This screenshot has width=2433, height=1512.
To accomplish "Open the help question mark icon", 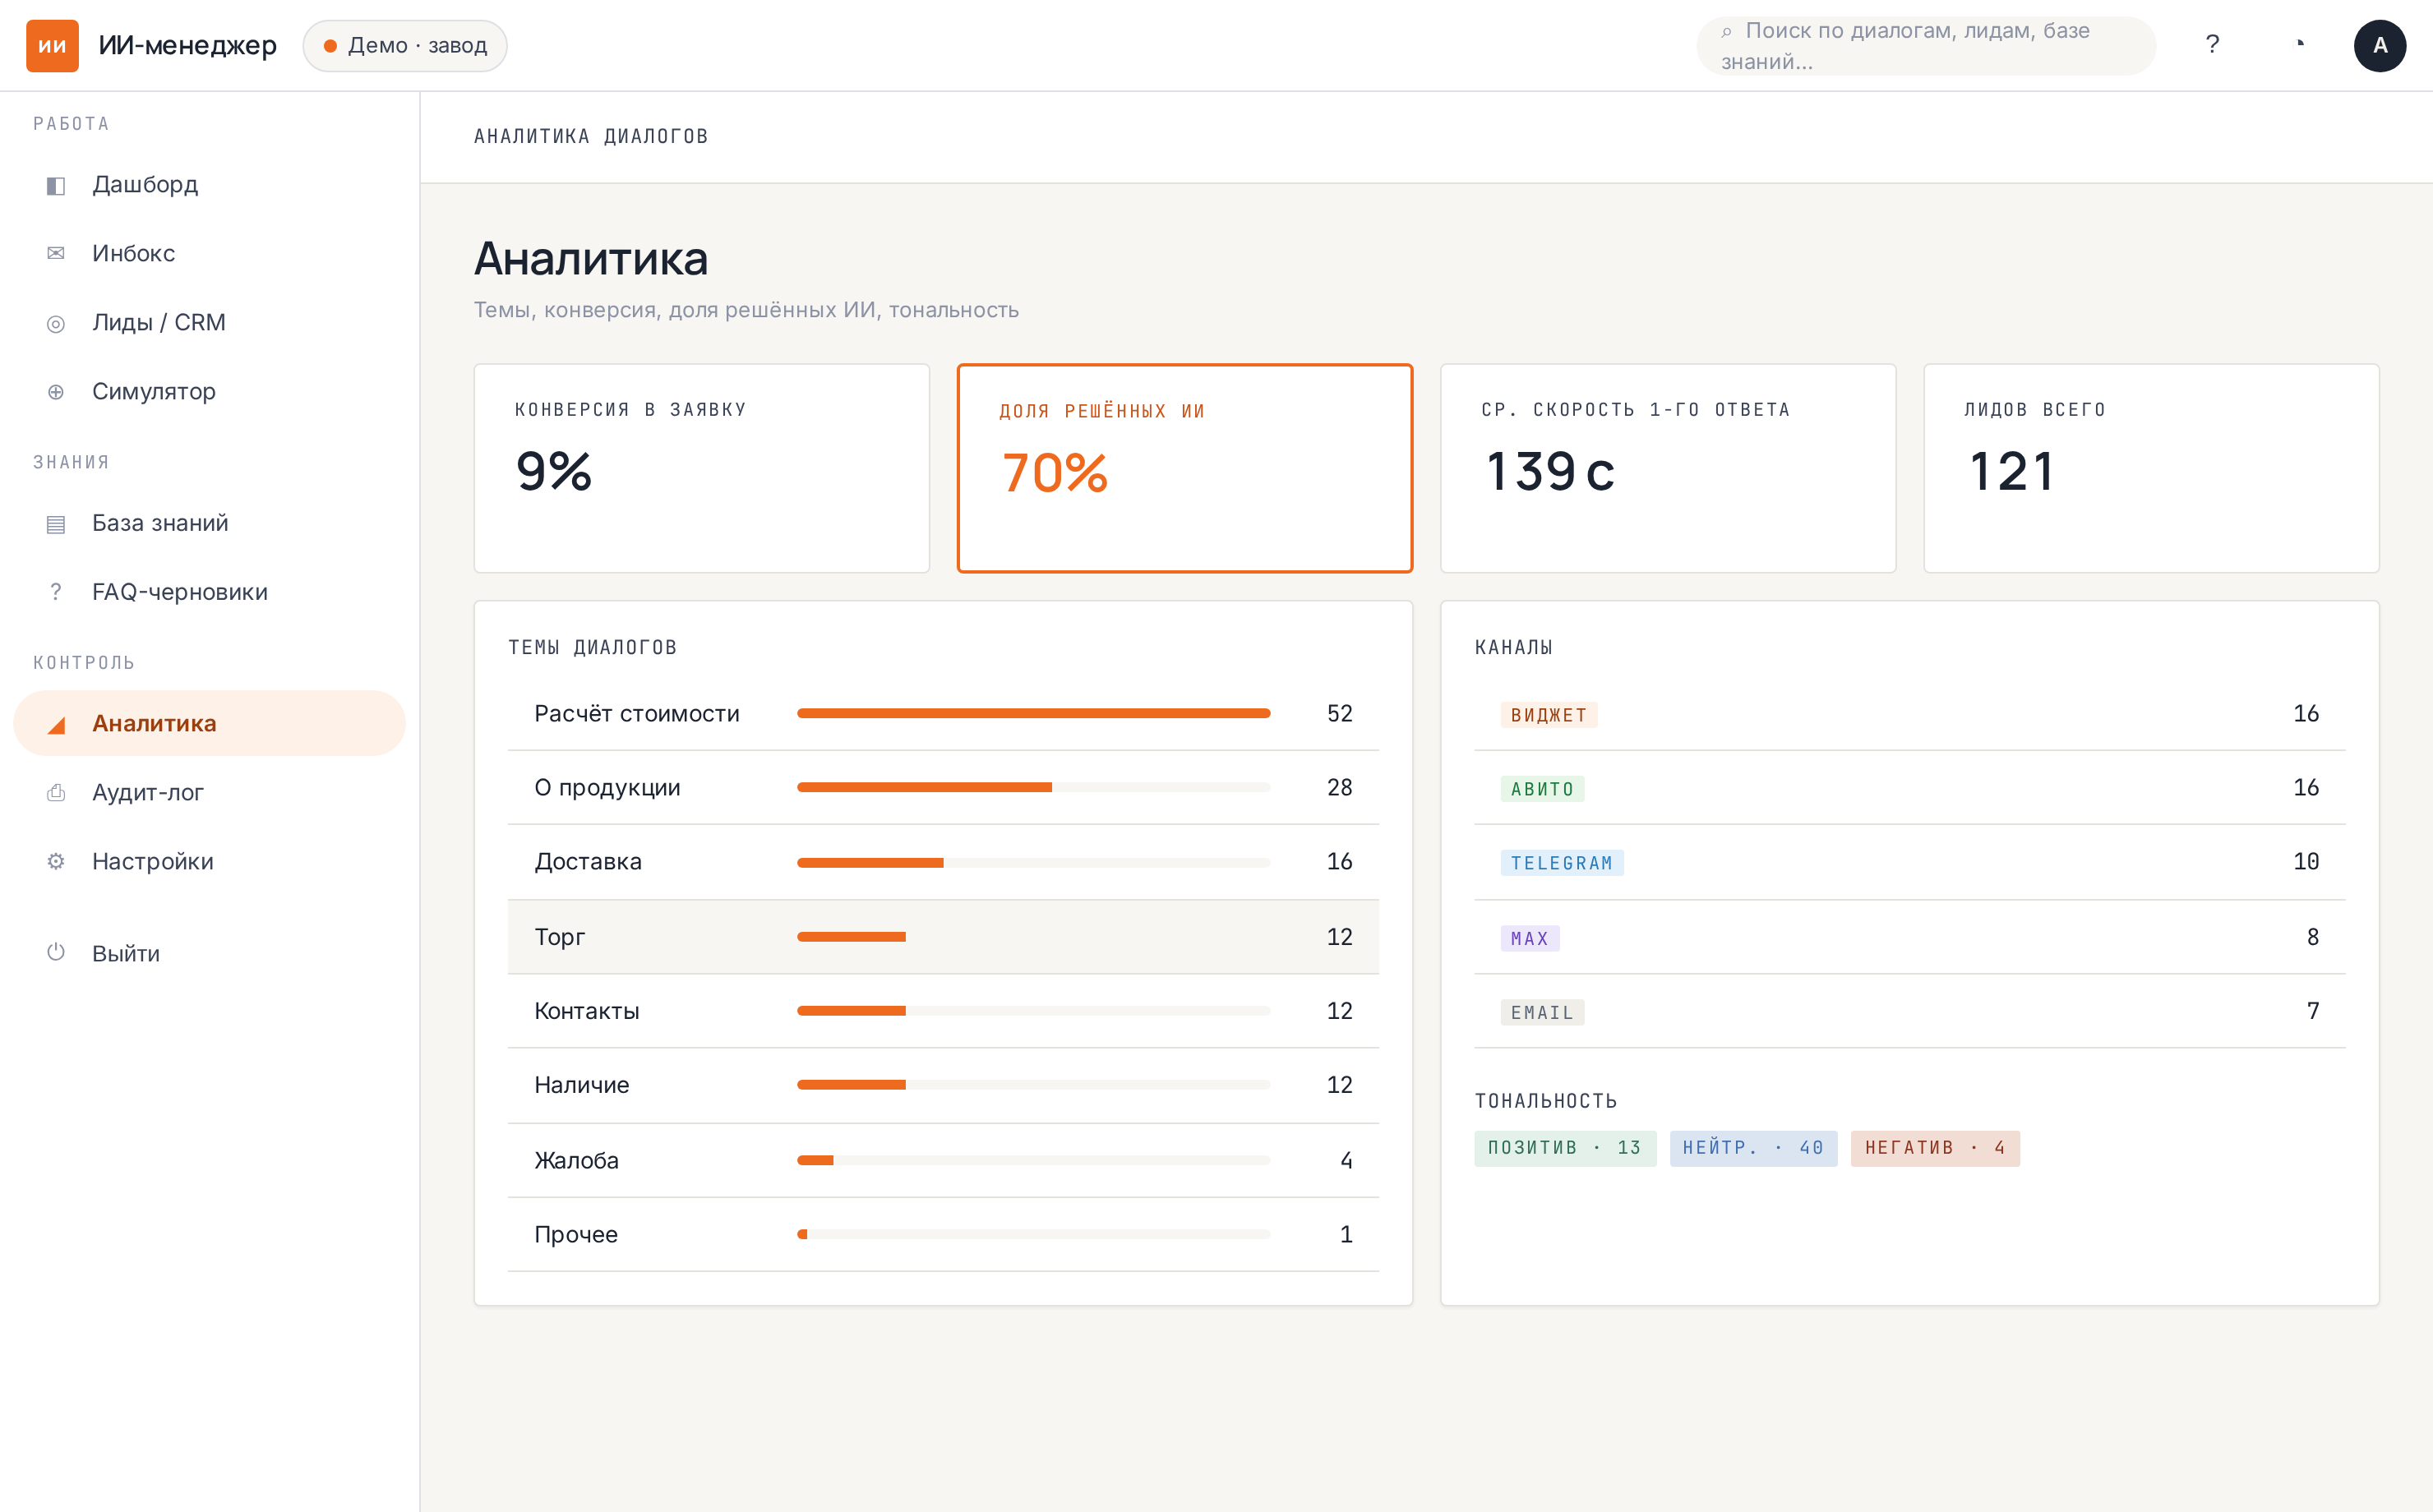I will coord(2212,45).
